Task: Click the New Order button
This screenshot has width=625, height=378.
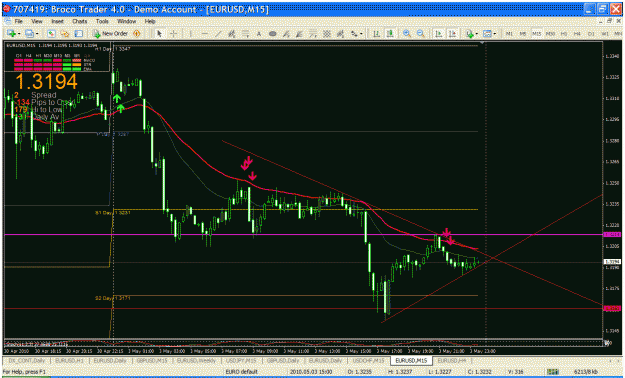Action: tap(110, 34)
